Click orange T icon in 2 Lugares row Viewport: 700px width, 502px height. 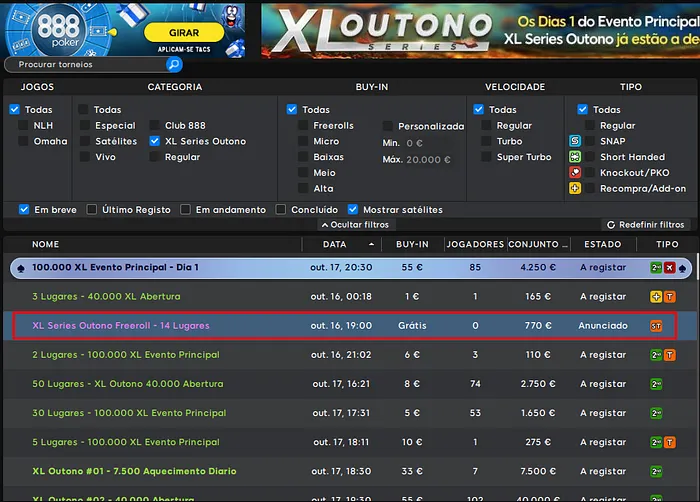[x=670, y=355]
